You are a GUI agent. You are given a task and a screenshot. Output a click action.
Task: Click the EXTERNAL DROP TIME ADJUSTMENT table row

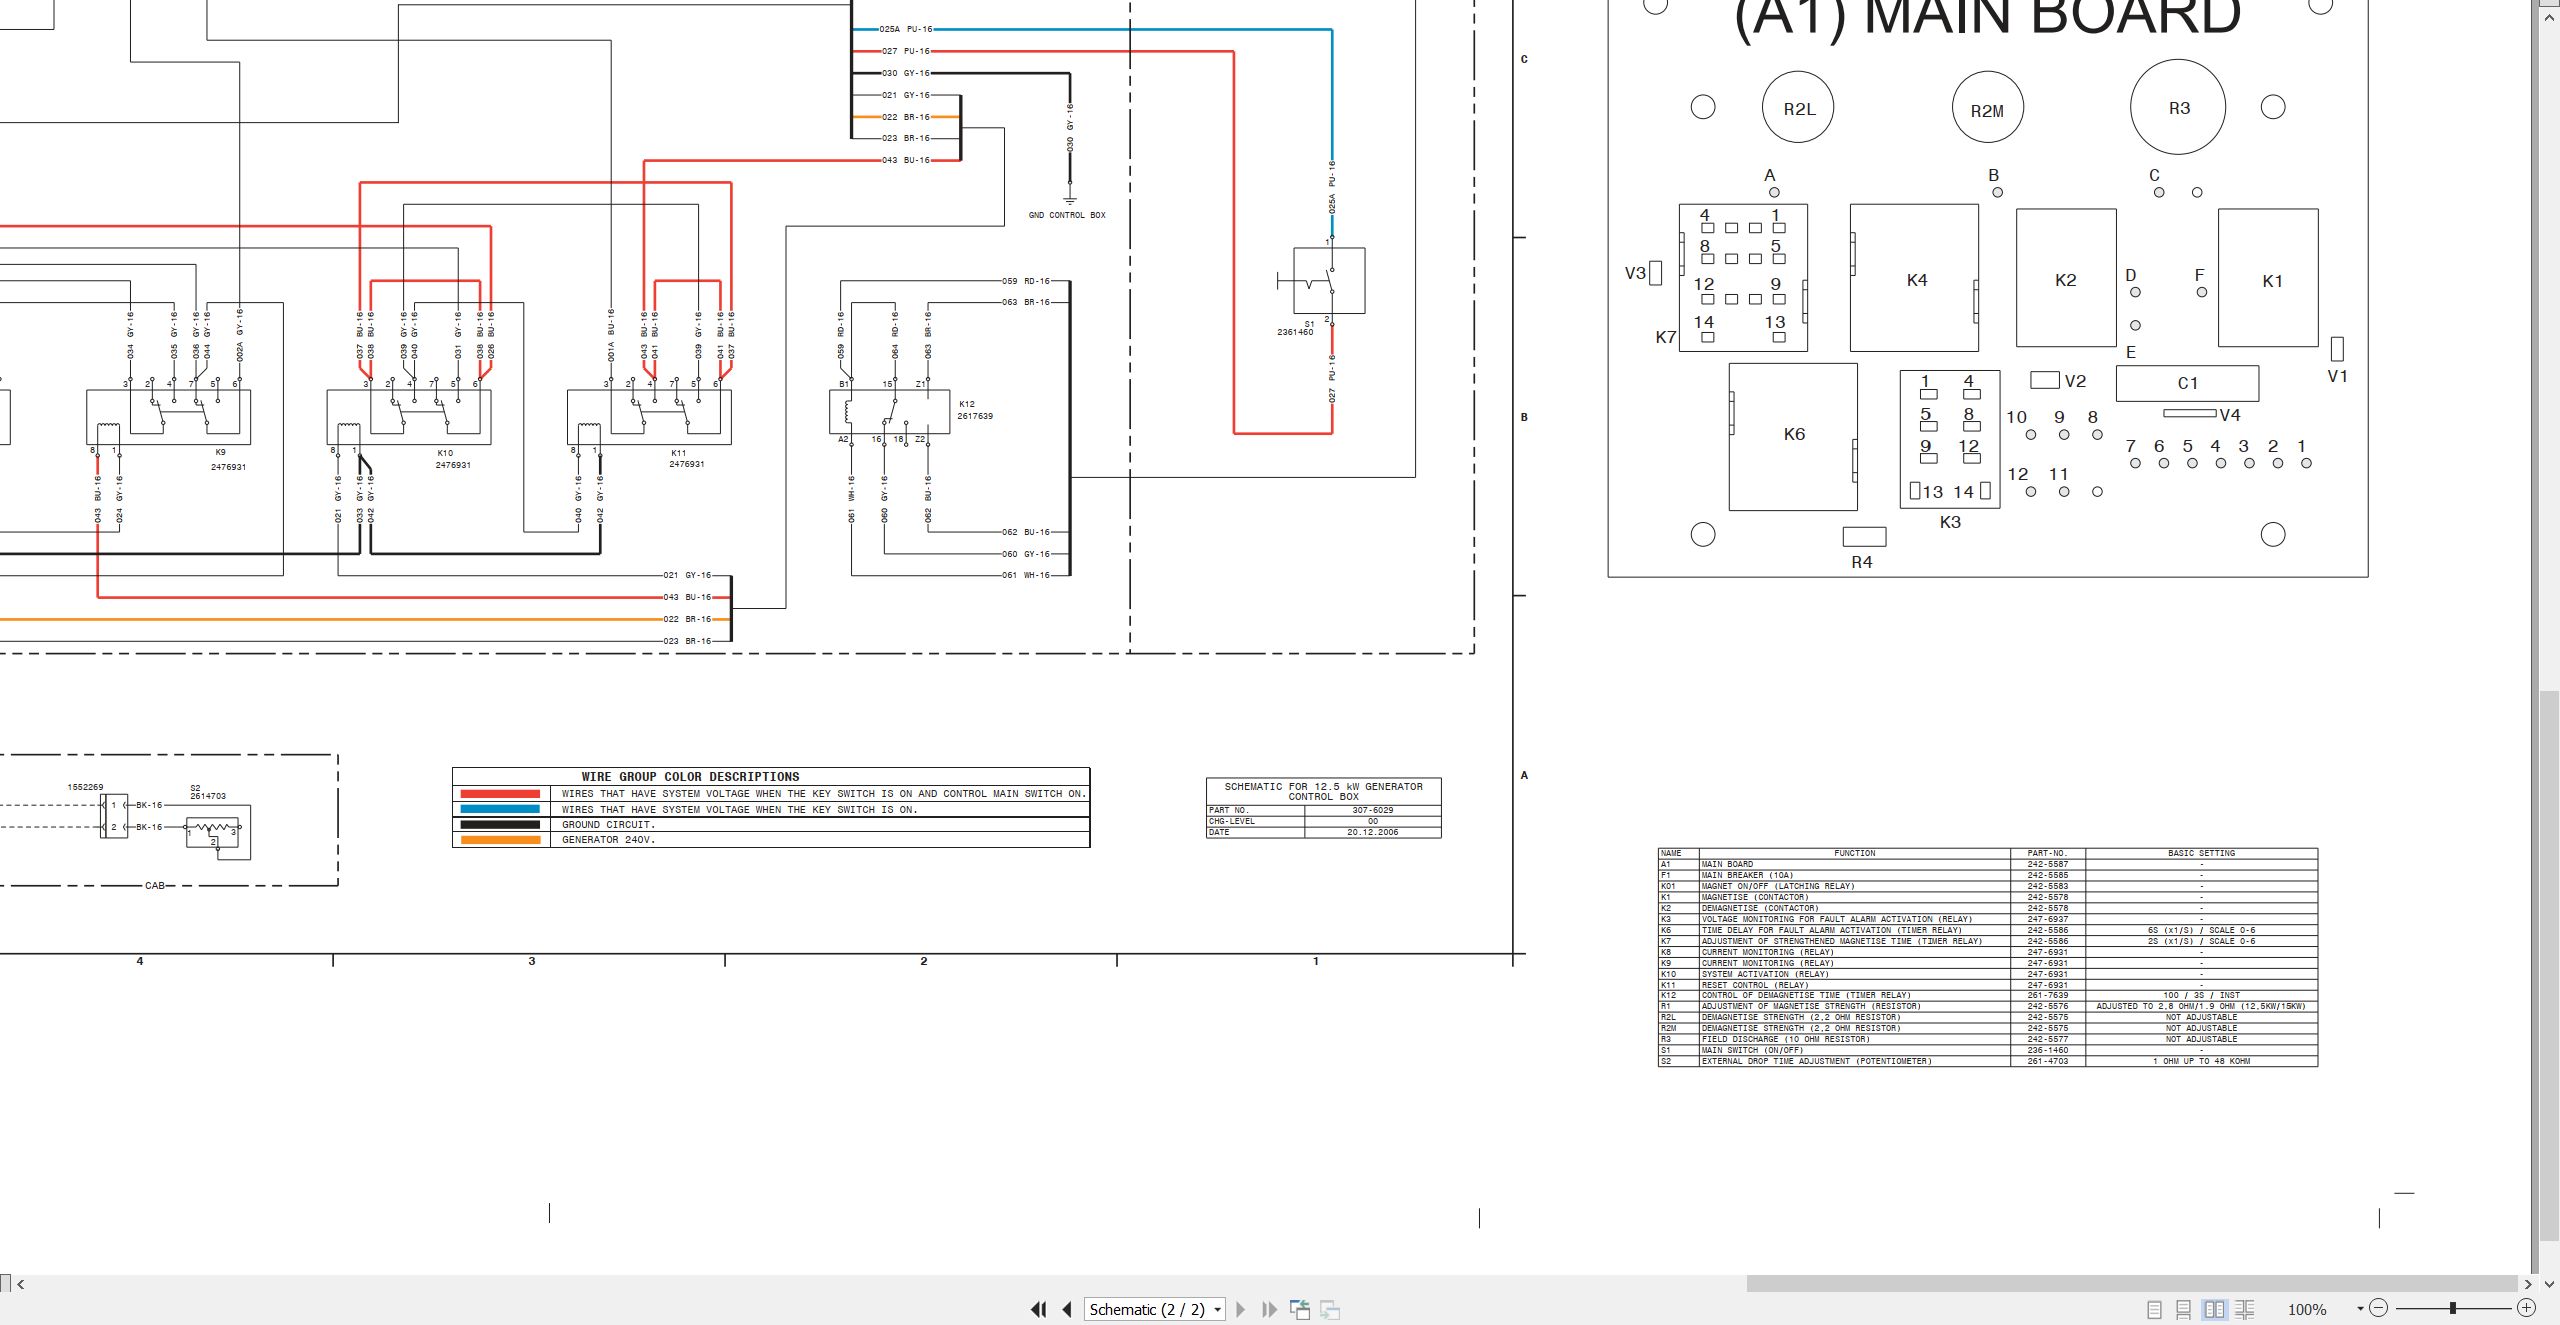click(x=1987, y=1061)
